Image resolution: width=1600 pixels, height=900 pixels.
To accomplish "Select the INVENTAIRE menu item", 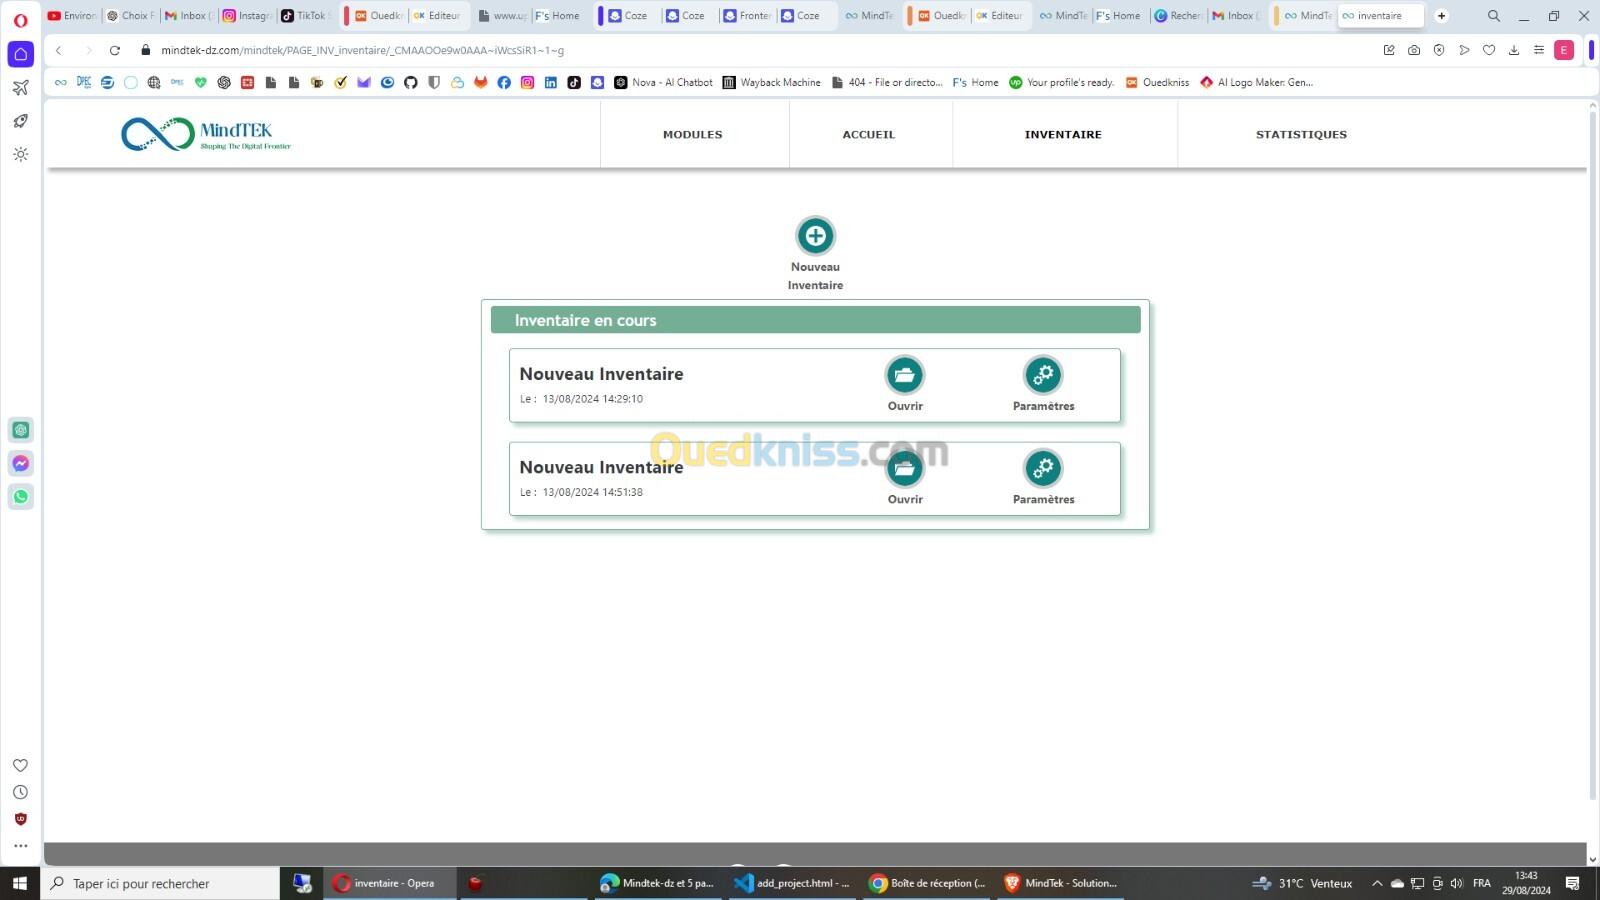I will (x=1063, y=134).
